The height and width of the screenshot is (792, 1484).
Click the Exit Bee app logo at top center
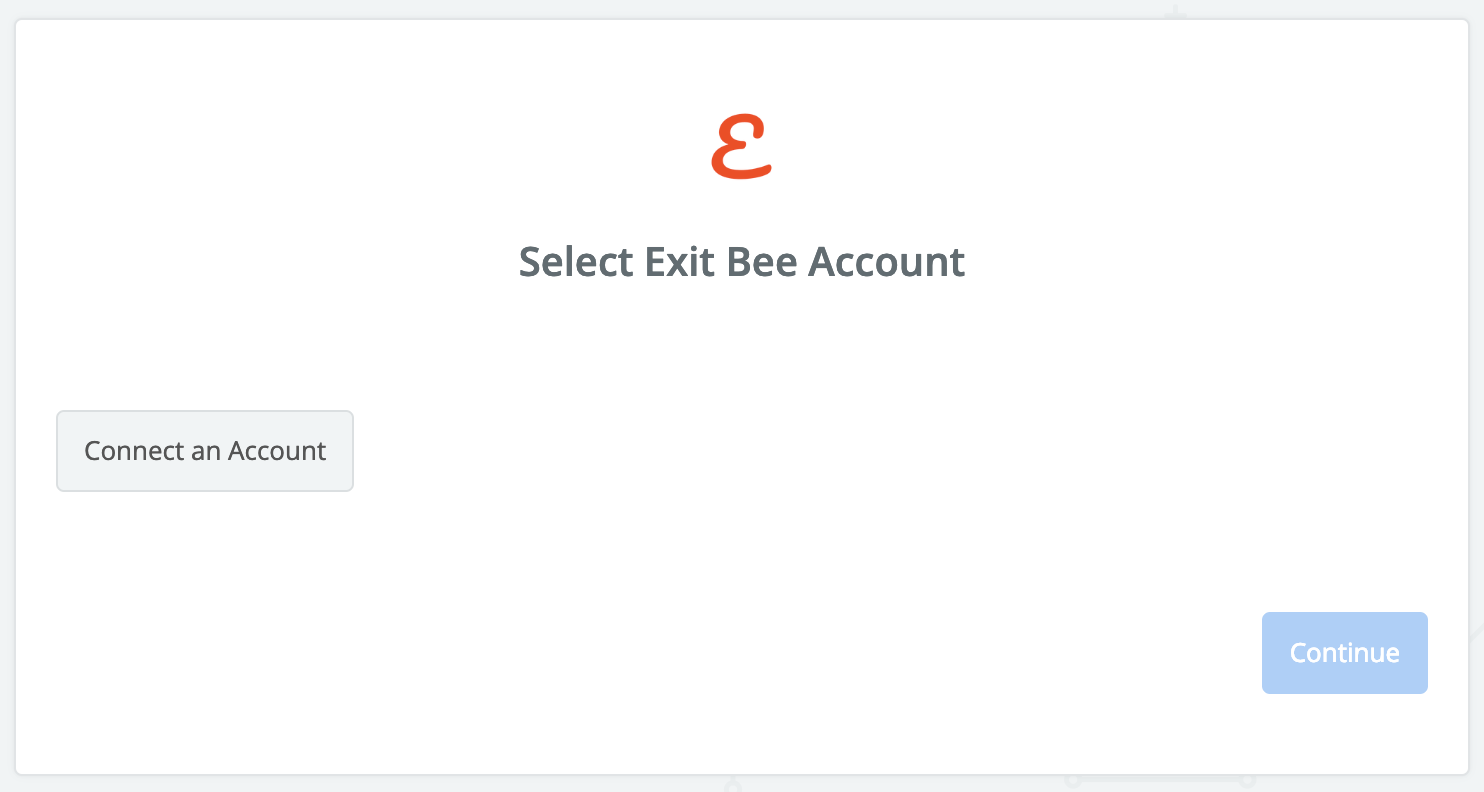click(x=742, y=147)
